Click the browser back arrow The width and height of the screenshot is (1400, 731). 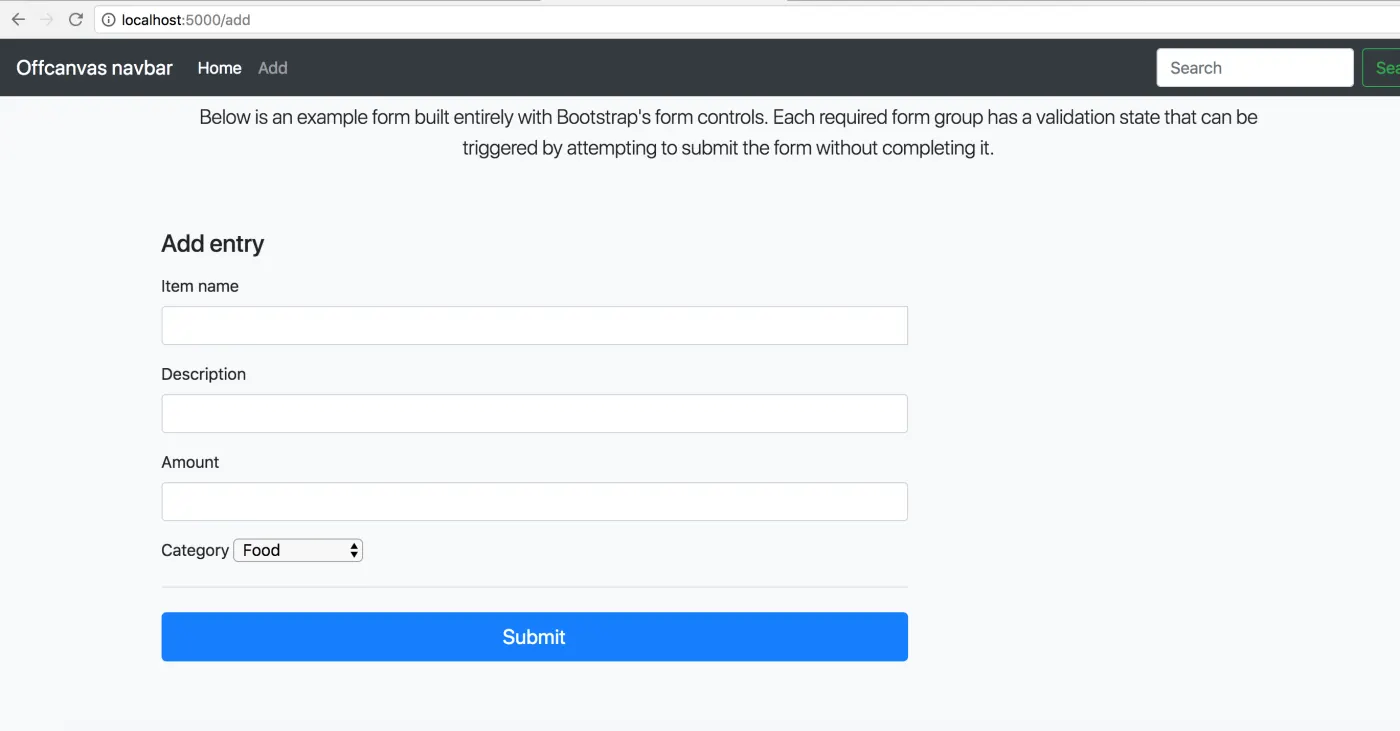pos(18,20)
